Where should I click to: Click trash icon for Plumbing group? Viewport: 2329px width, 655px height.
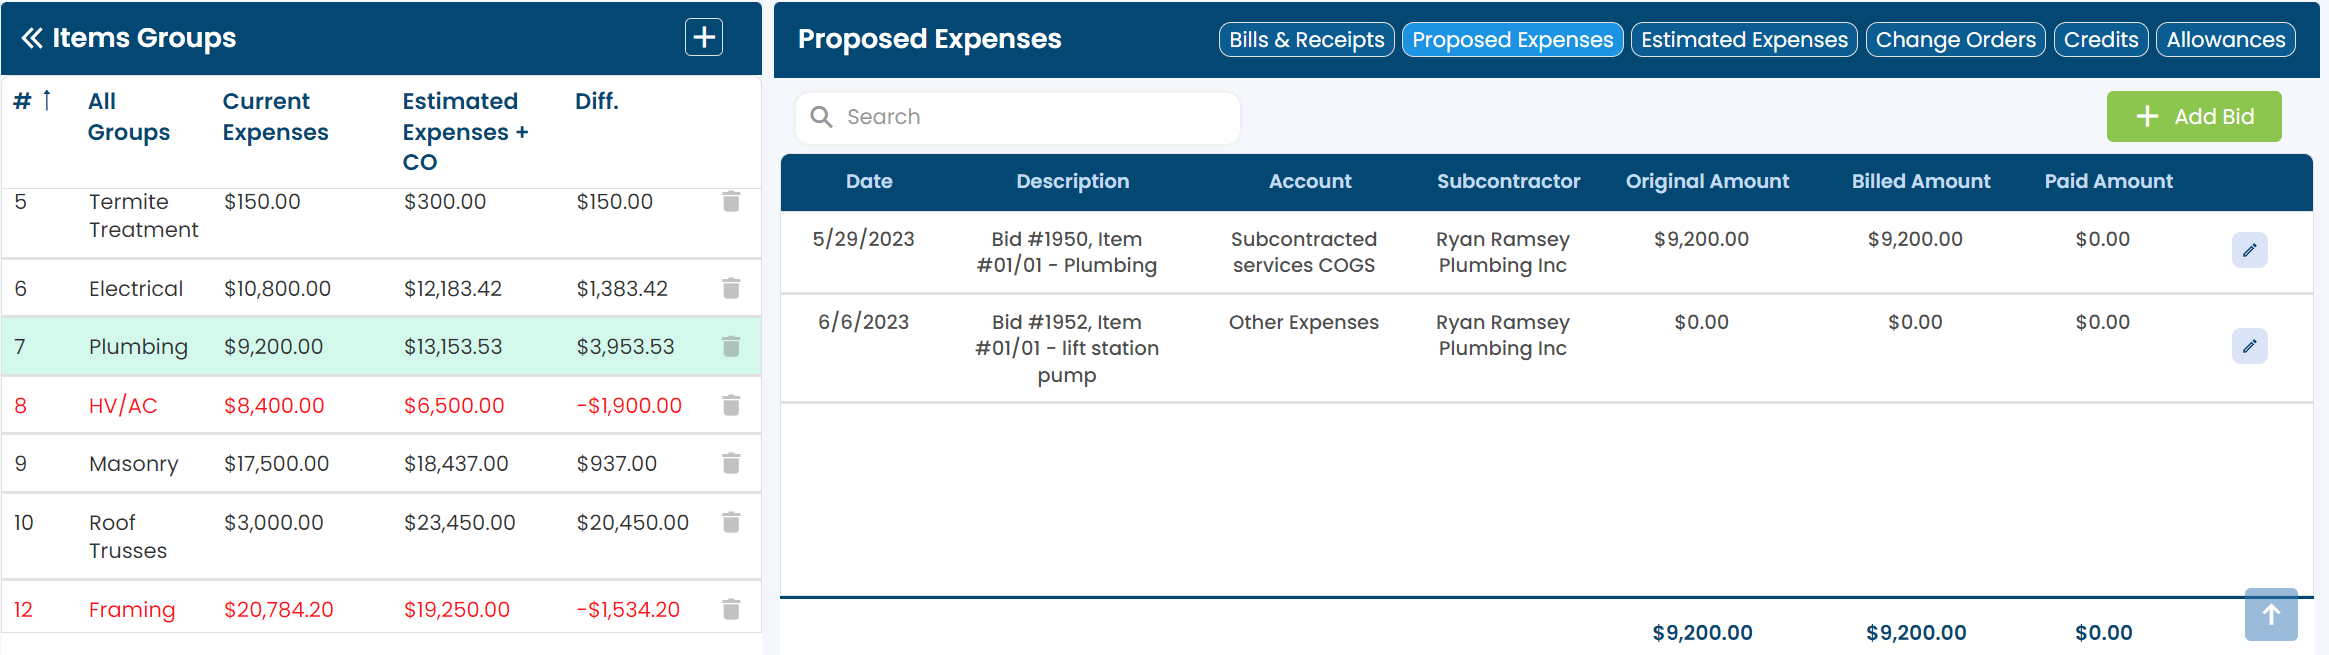731,347
